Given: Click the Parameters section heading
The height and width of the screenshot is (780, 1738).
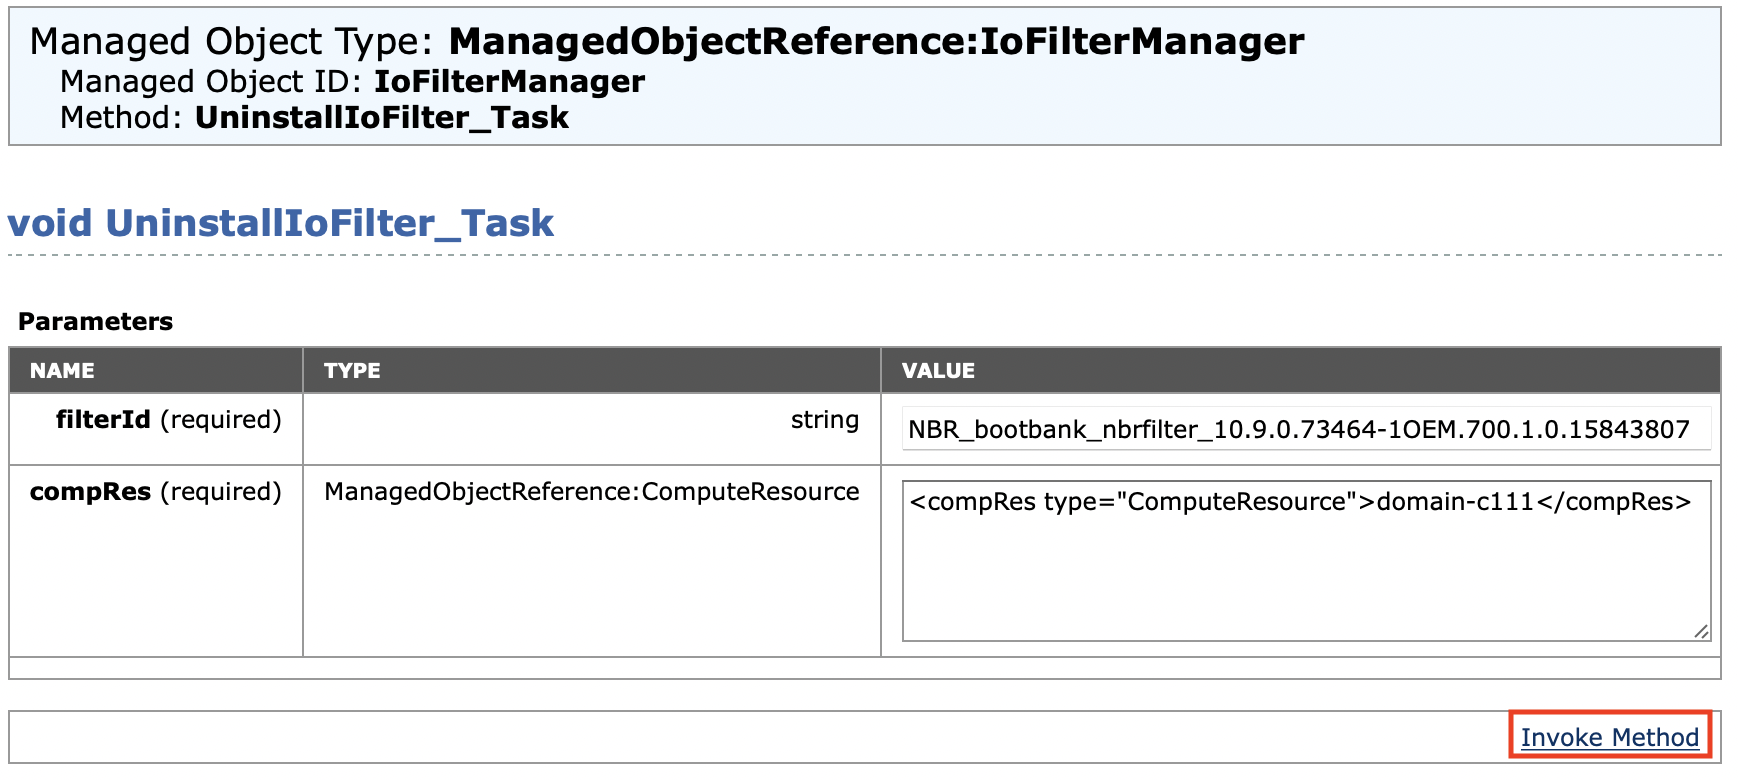Looking at the screenshot, I should tap(95, 321).
